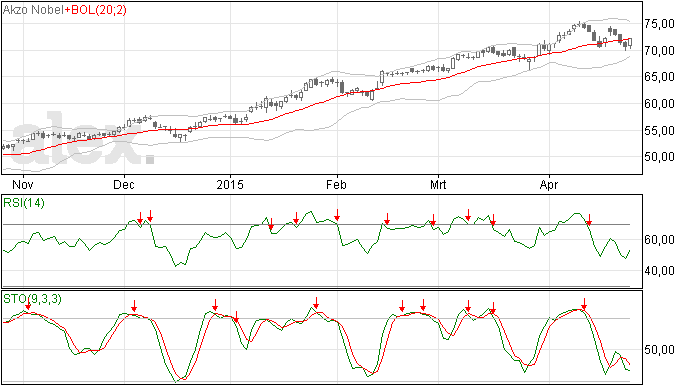Click the Nov label on time axis
Image resolution: width=690 pixels, height=387 pixels.
tap(23, 184)
